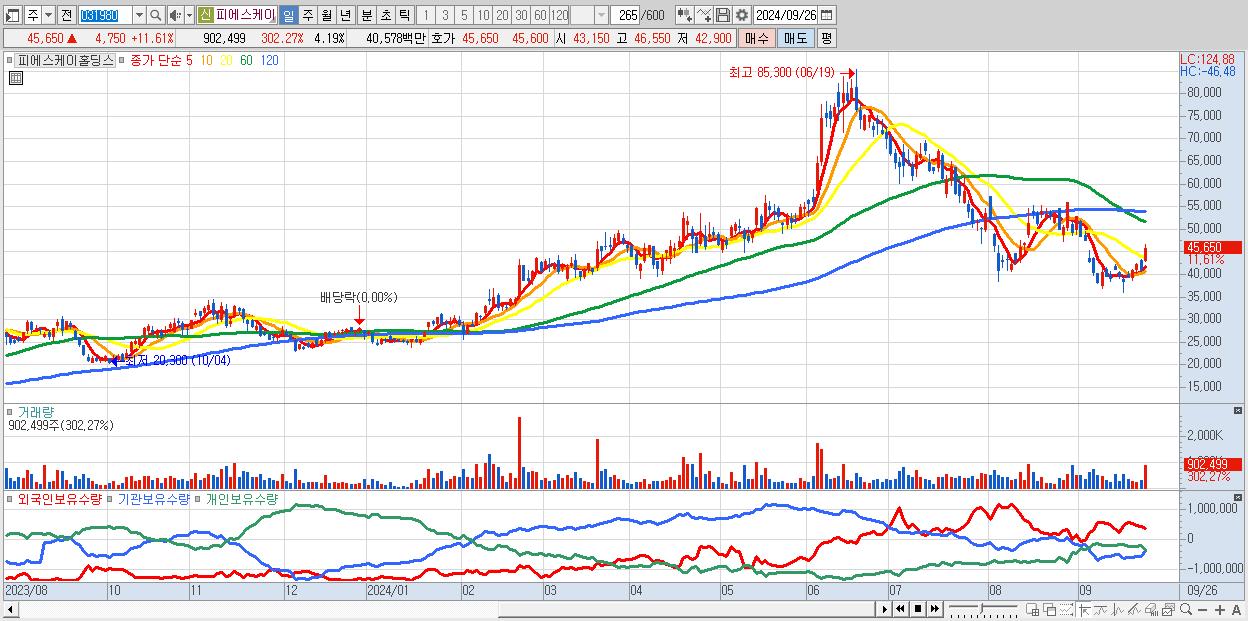Open dropdown arrow right of interval 120
The height and width of the screenshot is (621, 1248).
601,15
